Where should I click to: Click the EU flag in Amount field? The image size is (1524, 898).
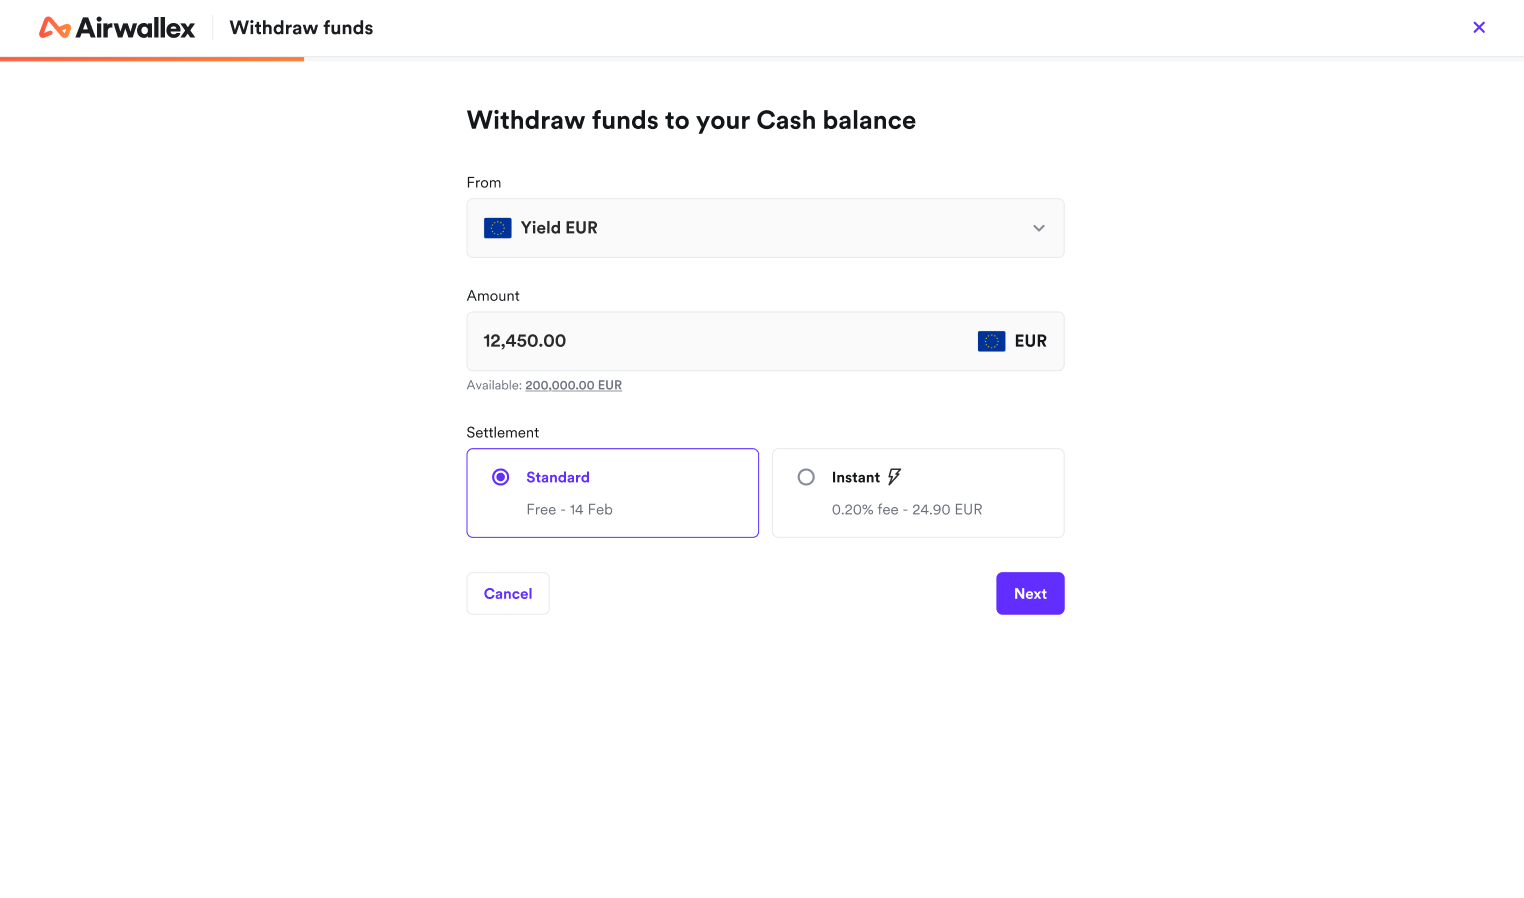click(x=991, y=341)
